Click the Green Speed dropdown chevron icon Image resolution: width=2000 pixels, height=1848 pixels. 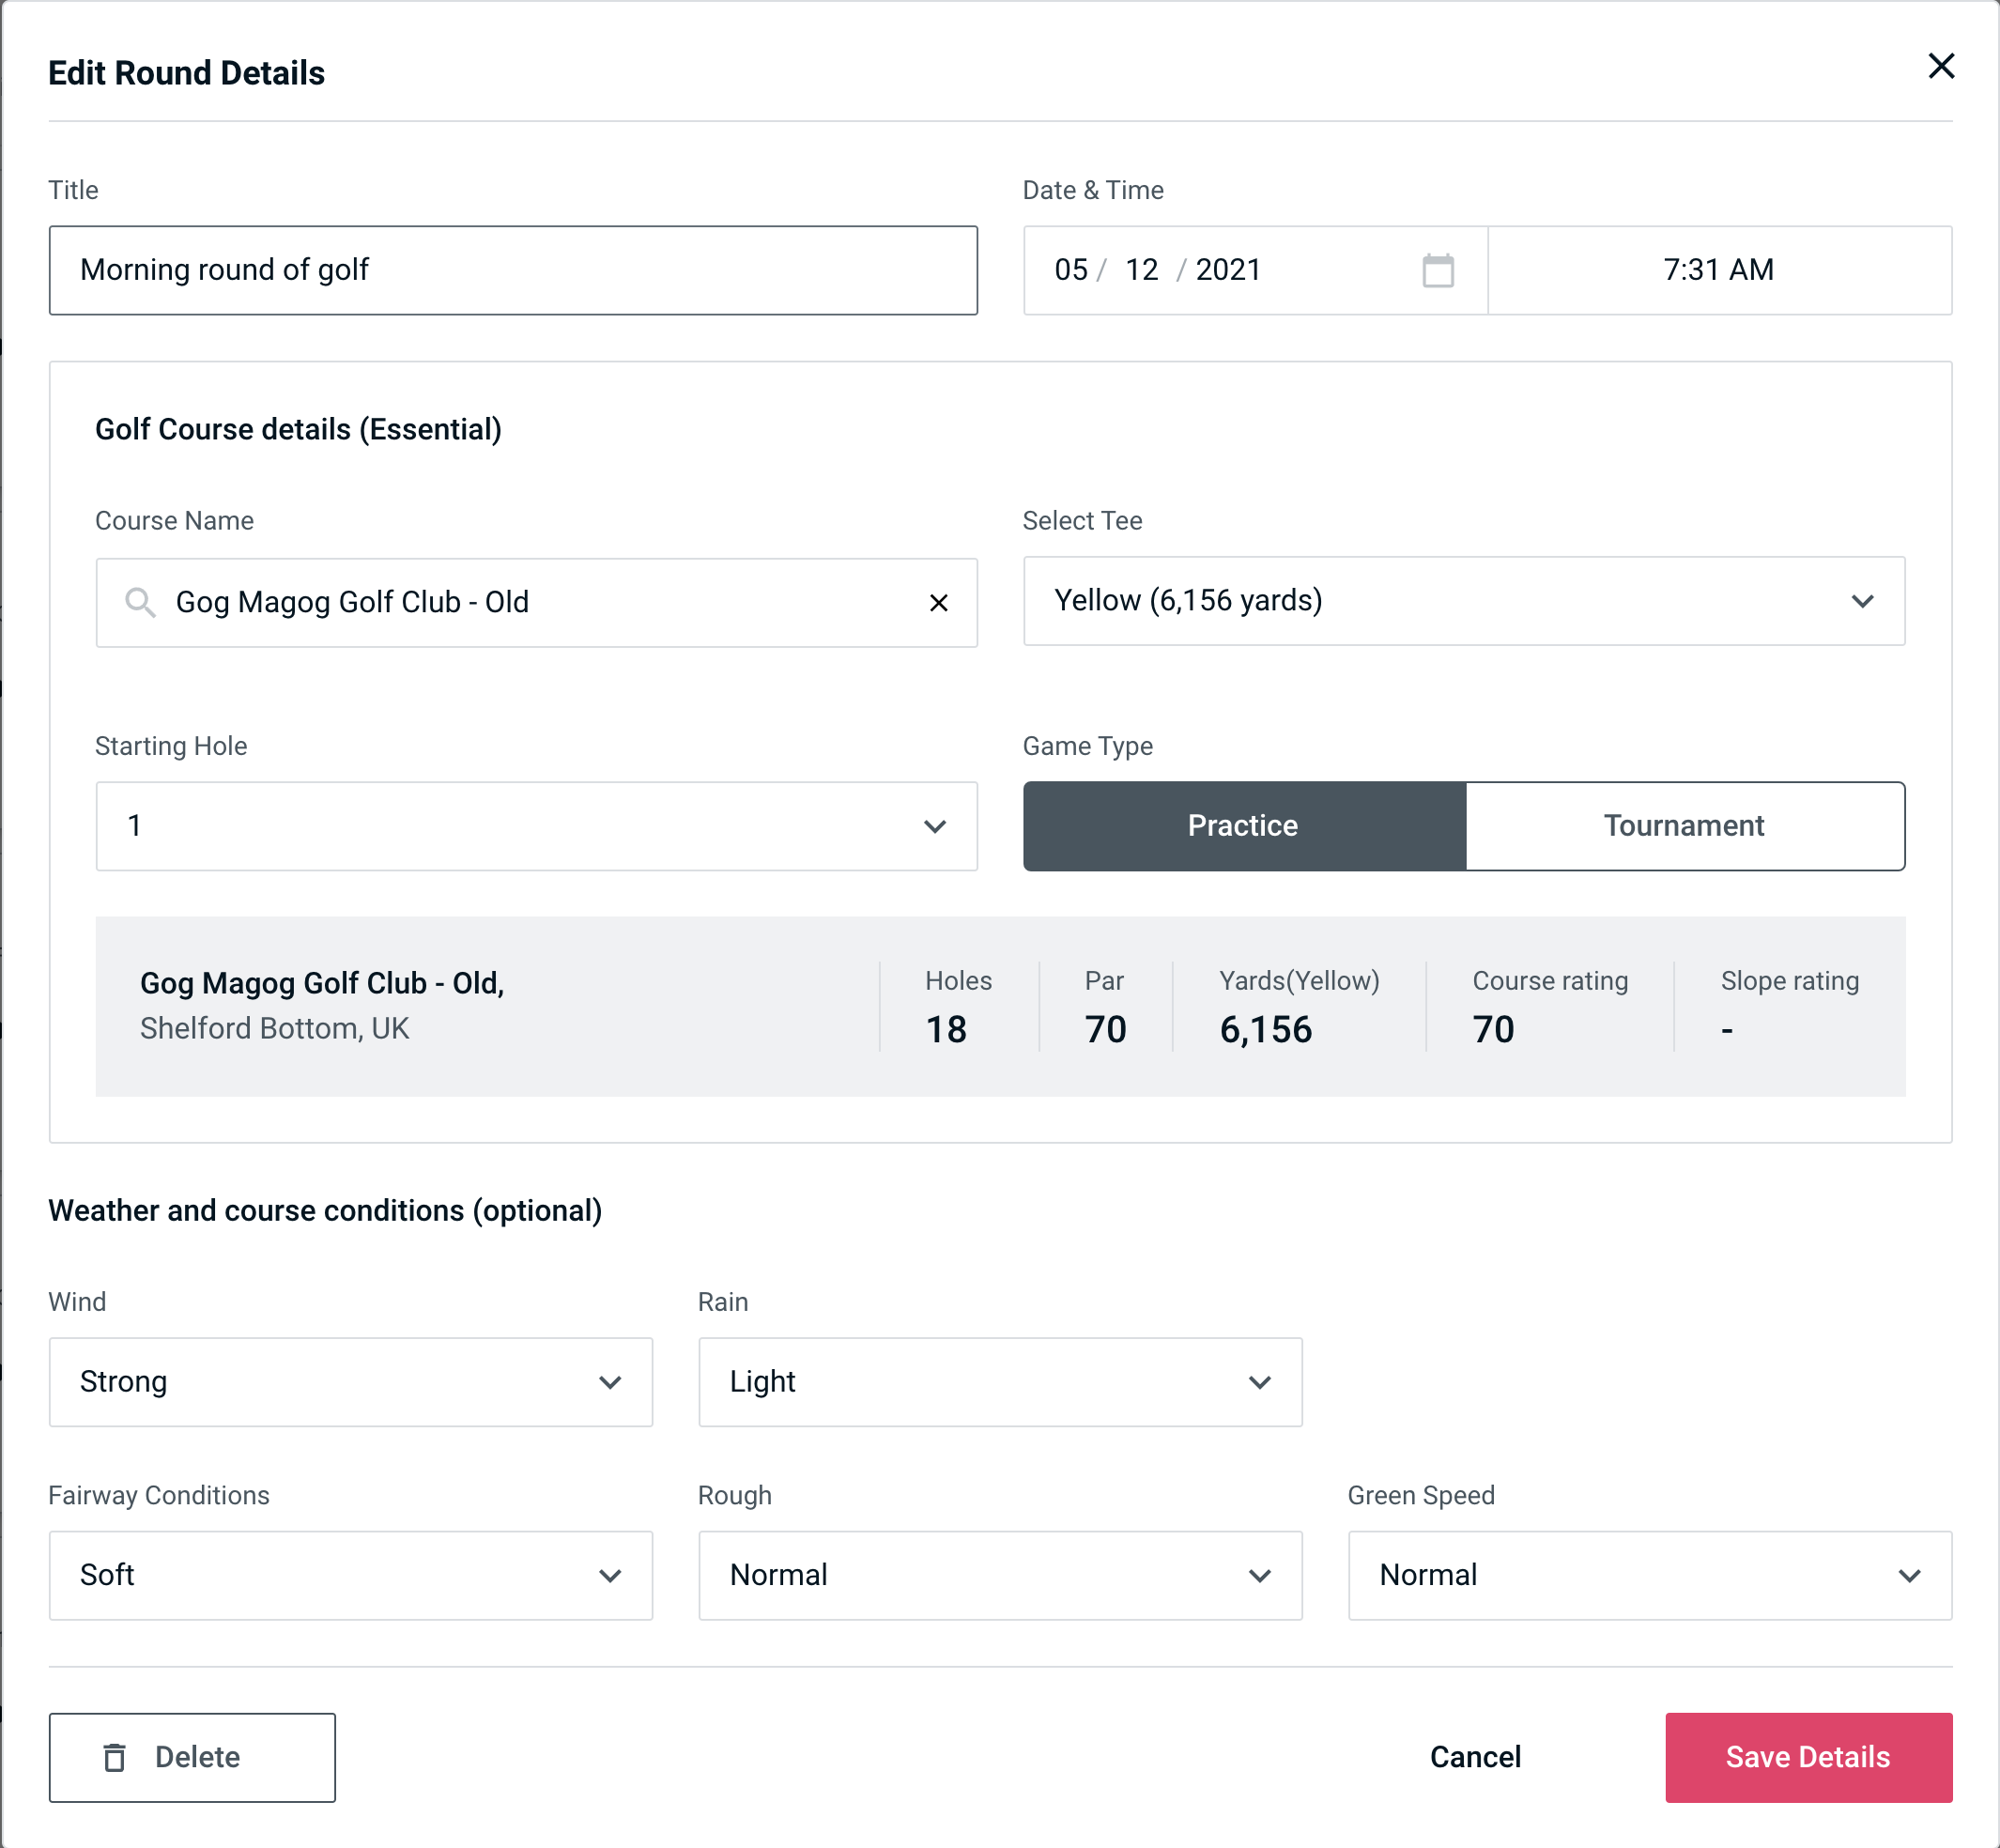tap(1911, 1575)
